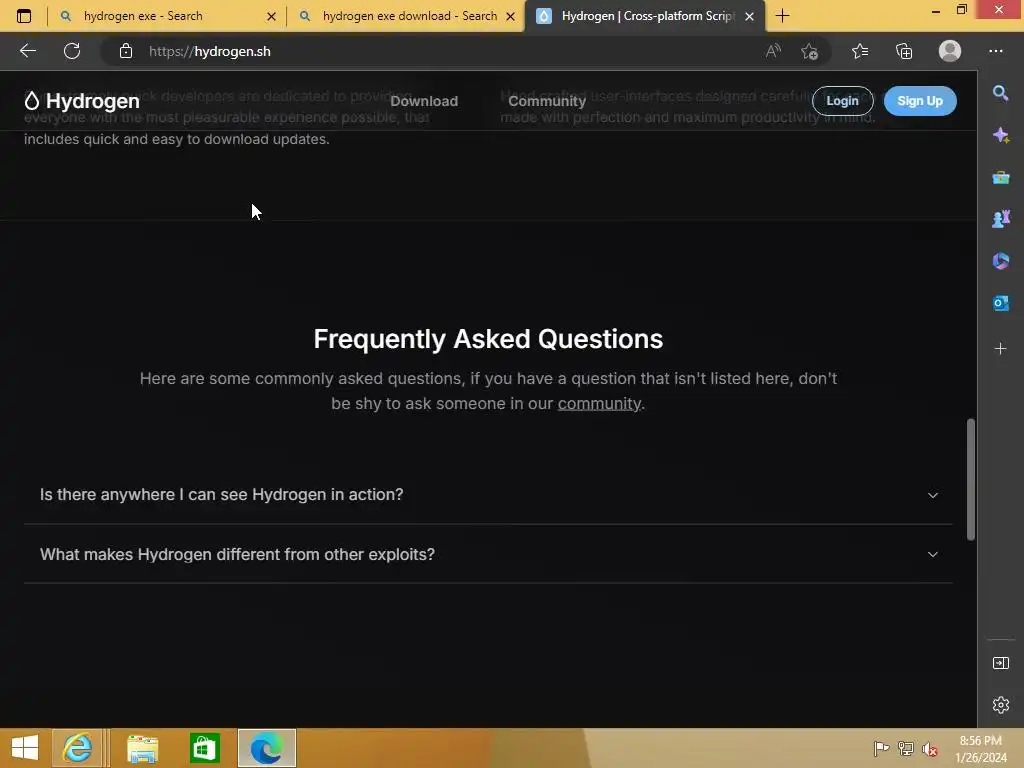This screenshot has width=1024, height=768.
Task: Open the Favorites list
Action: 860,51
